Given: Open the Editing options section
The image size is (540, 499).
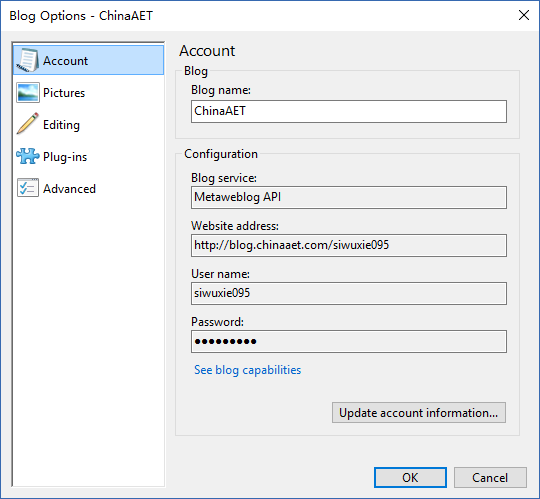Looking at the screenshot, I should click(x=89, y=124).
